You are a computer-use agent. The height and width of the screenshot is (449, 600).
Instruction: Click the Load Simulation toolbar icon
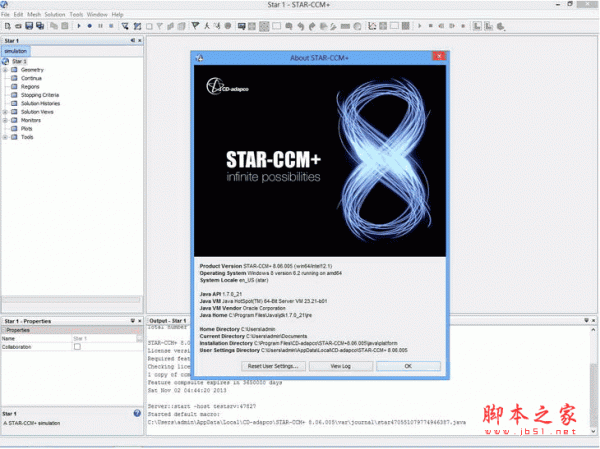point(18,26)
